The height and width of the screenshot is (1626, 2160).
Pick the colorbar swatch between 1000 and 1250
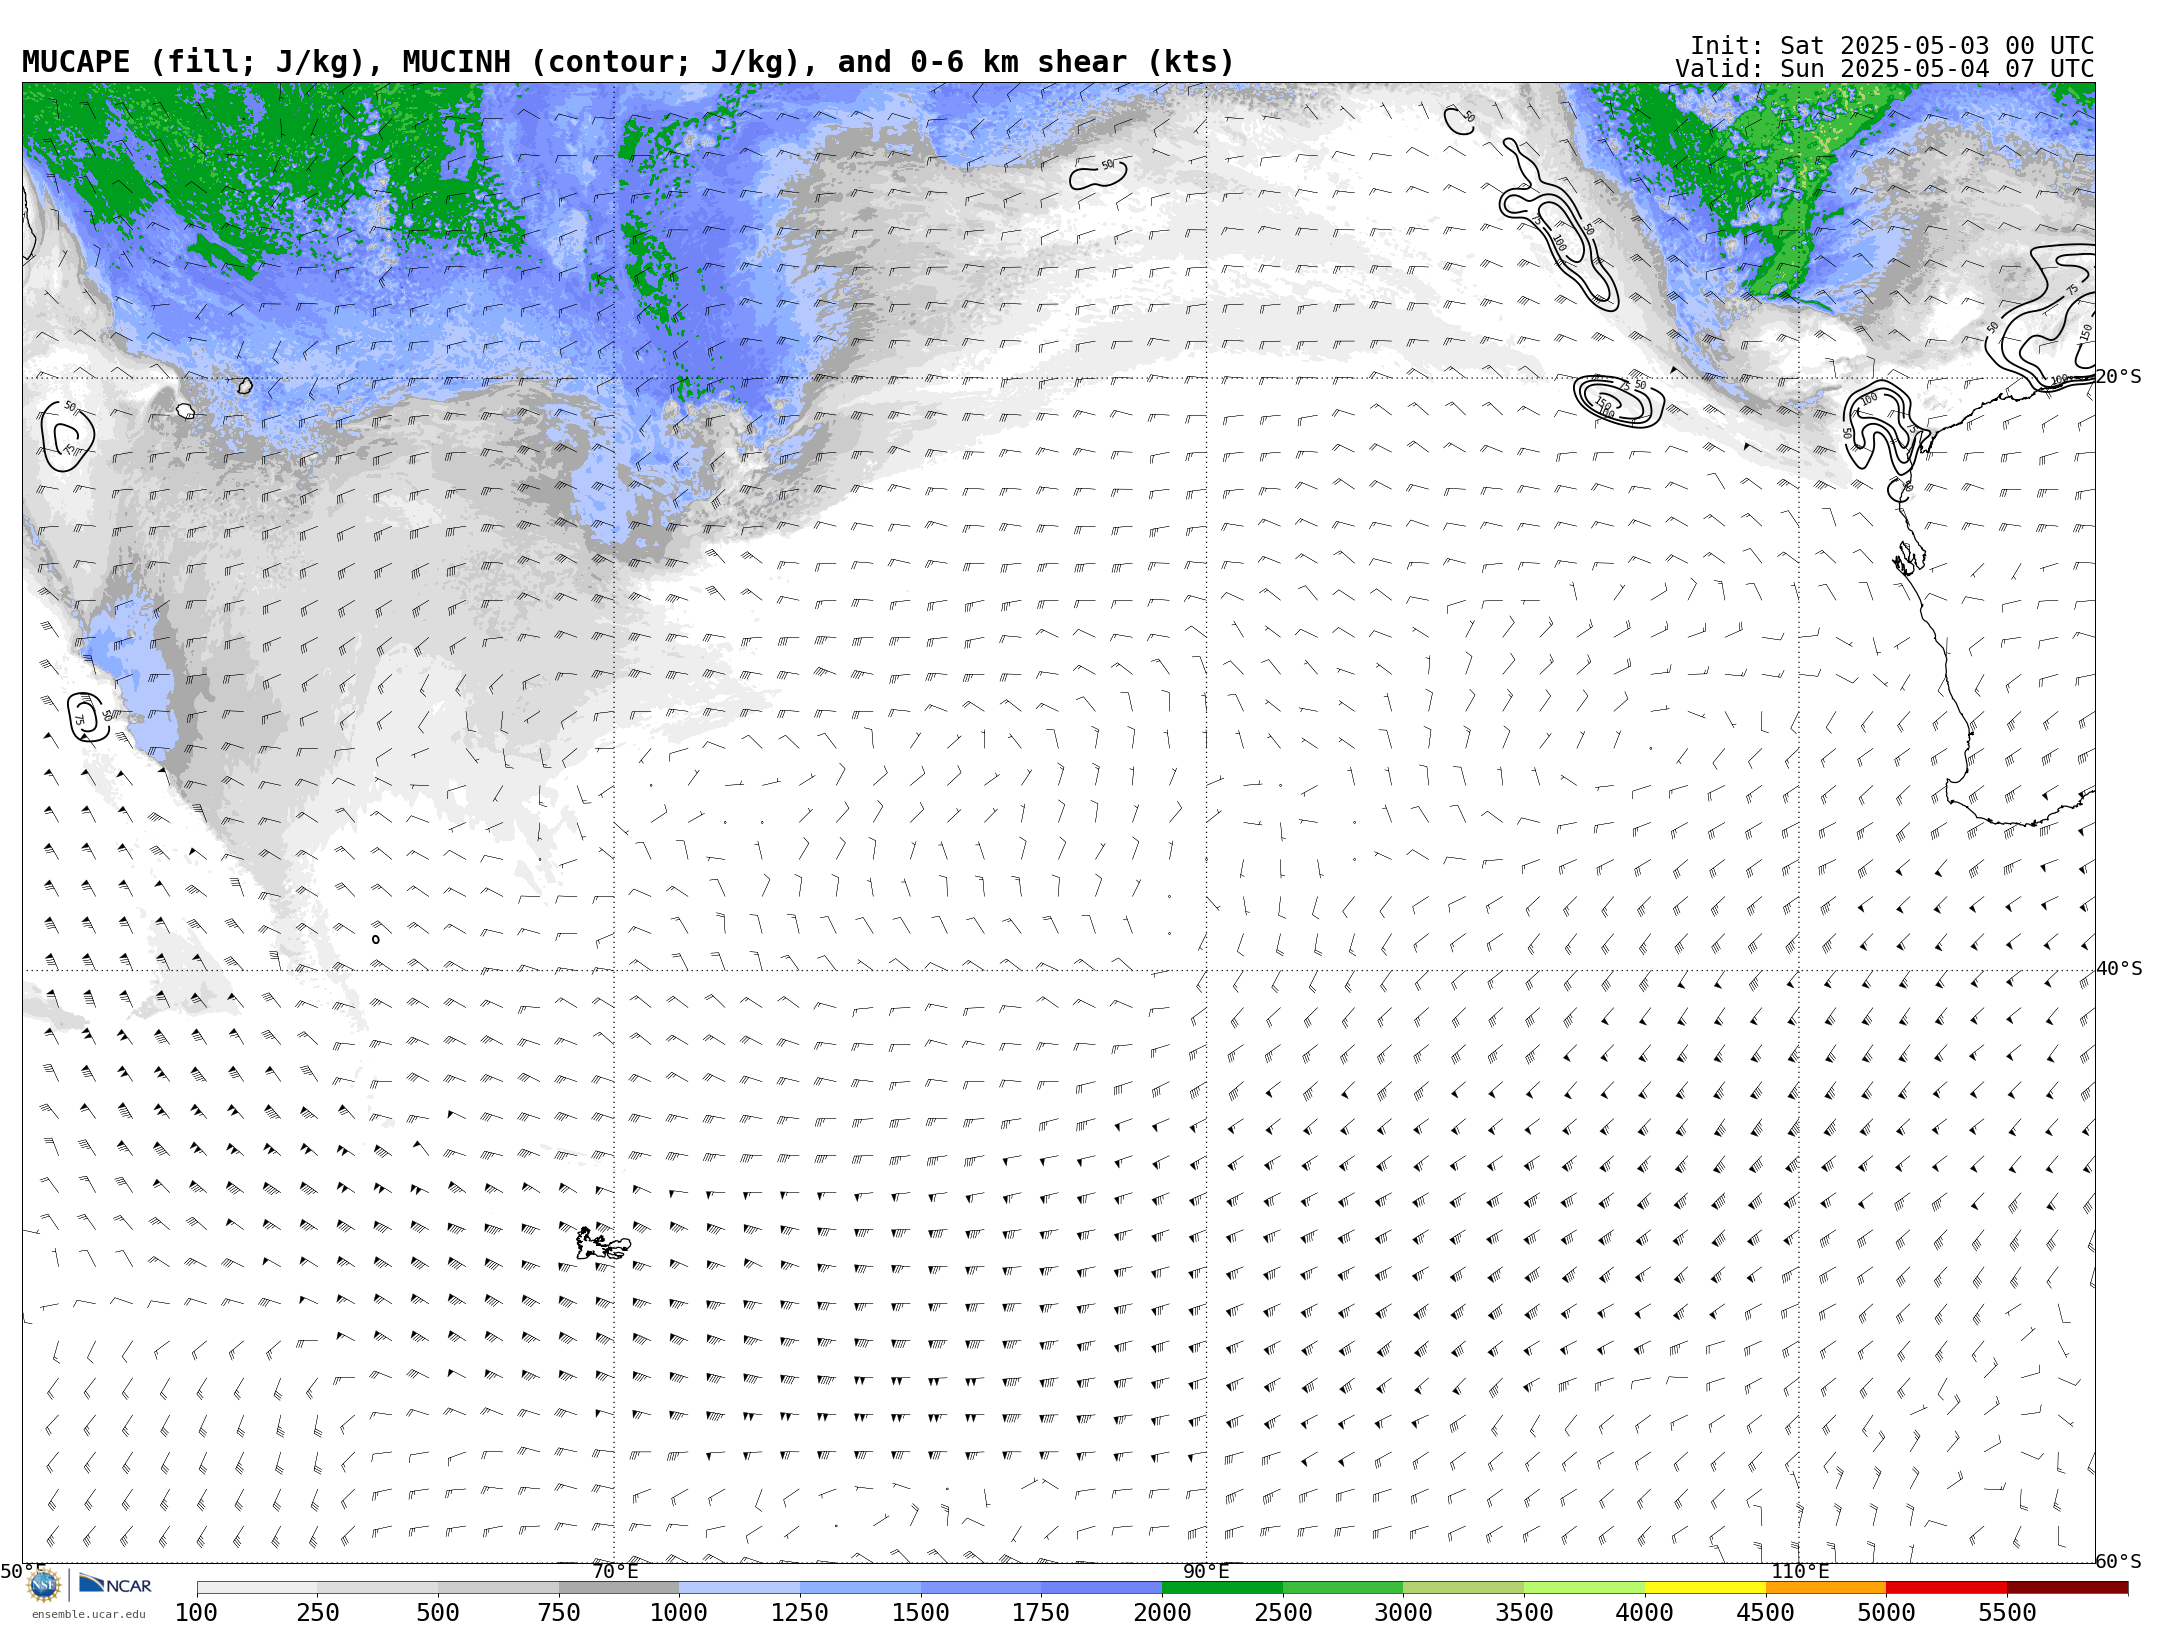click(x=739, y=1587)
